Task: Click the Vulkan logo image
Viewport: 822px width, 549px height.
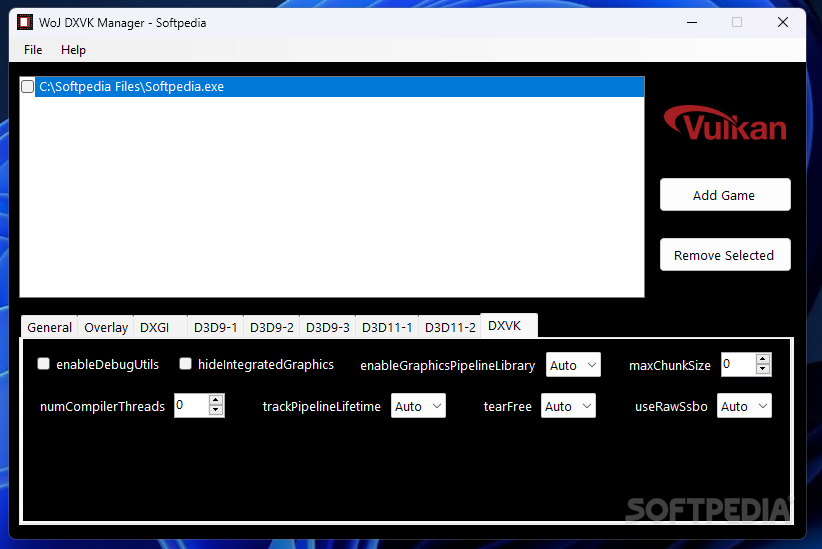Action: [x=726, y=123]
